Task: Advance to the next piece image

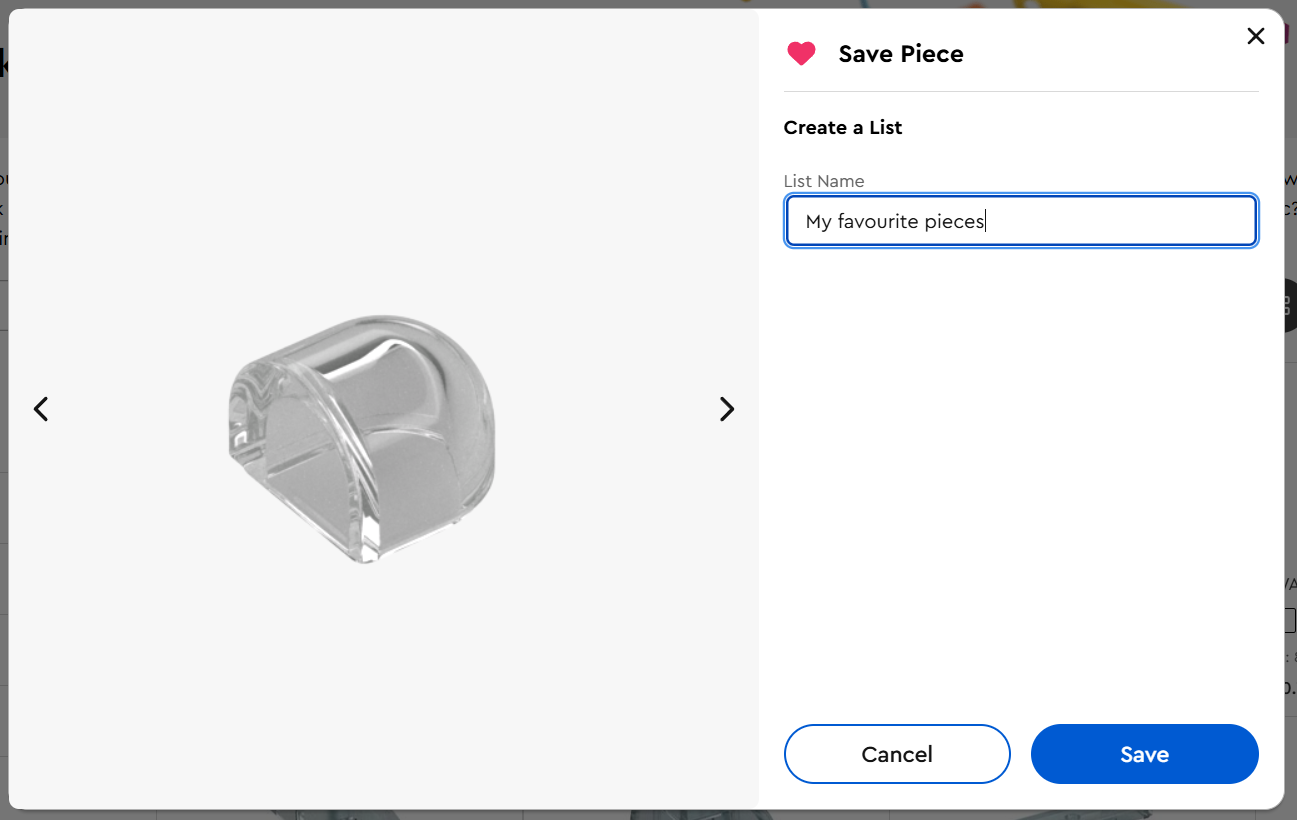Action: [x=727, y=409]
